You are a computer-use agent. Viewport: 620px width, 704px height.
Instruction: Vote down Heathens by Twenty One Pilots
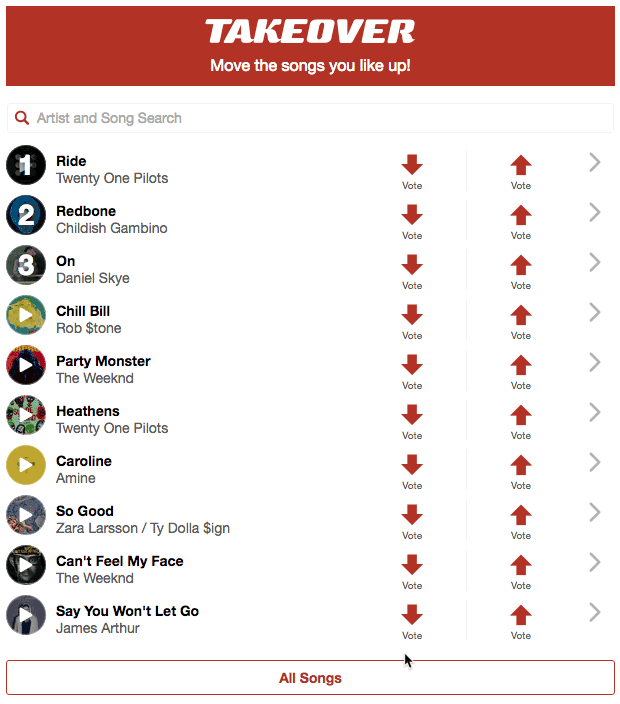[412, 422]
